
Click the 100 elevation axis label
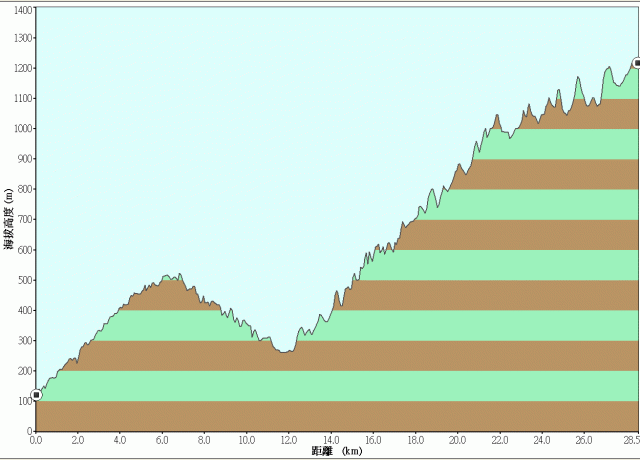point(25,401)
